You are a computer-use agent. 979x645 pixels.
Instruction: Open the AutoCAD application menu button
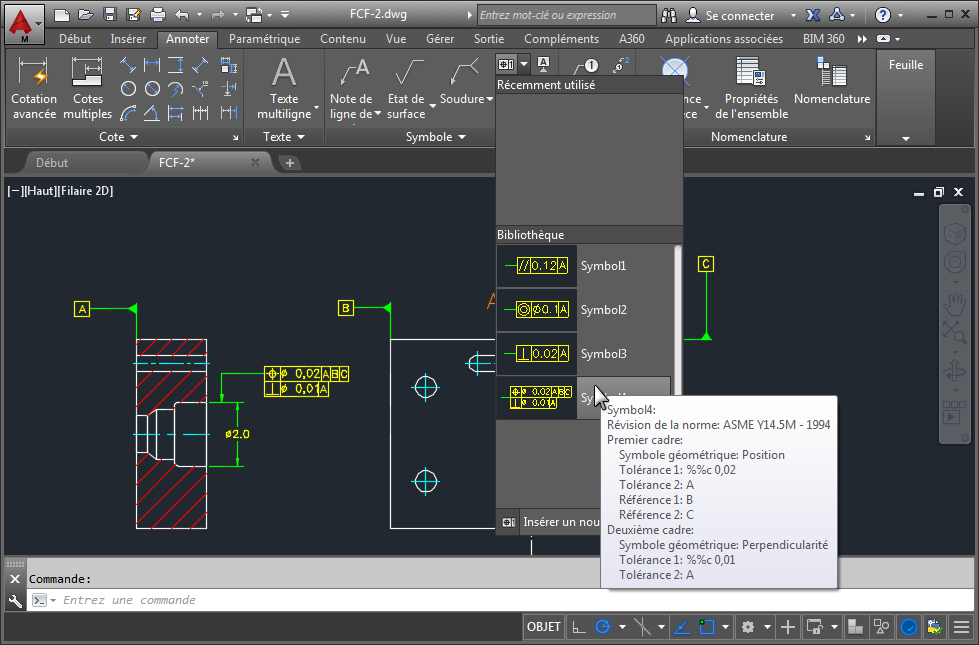(x=24, y=24)
